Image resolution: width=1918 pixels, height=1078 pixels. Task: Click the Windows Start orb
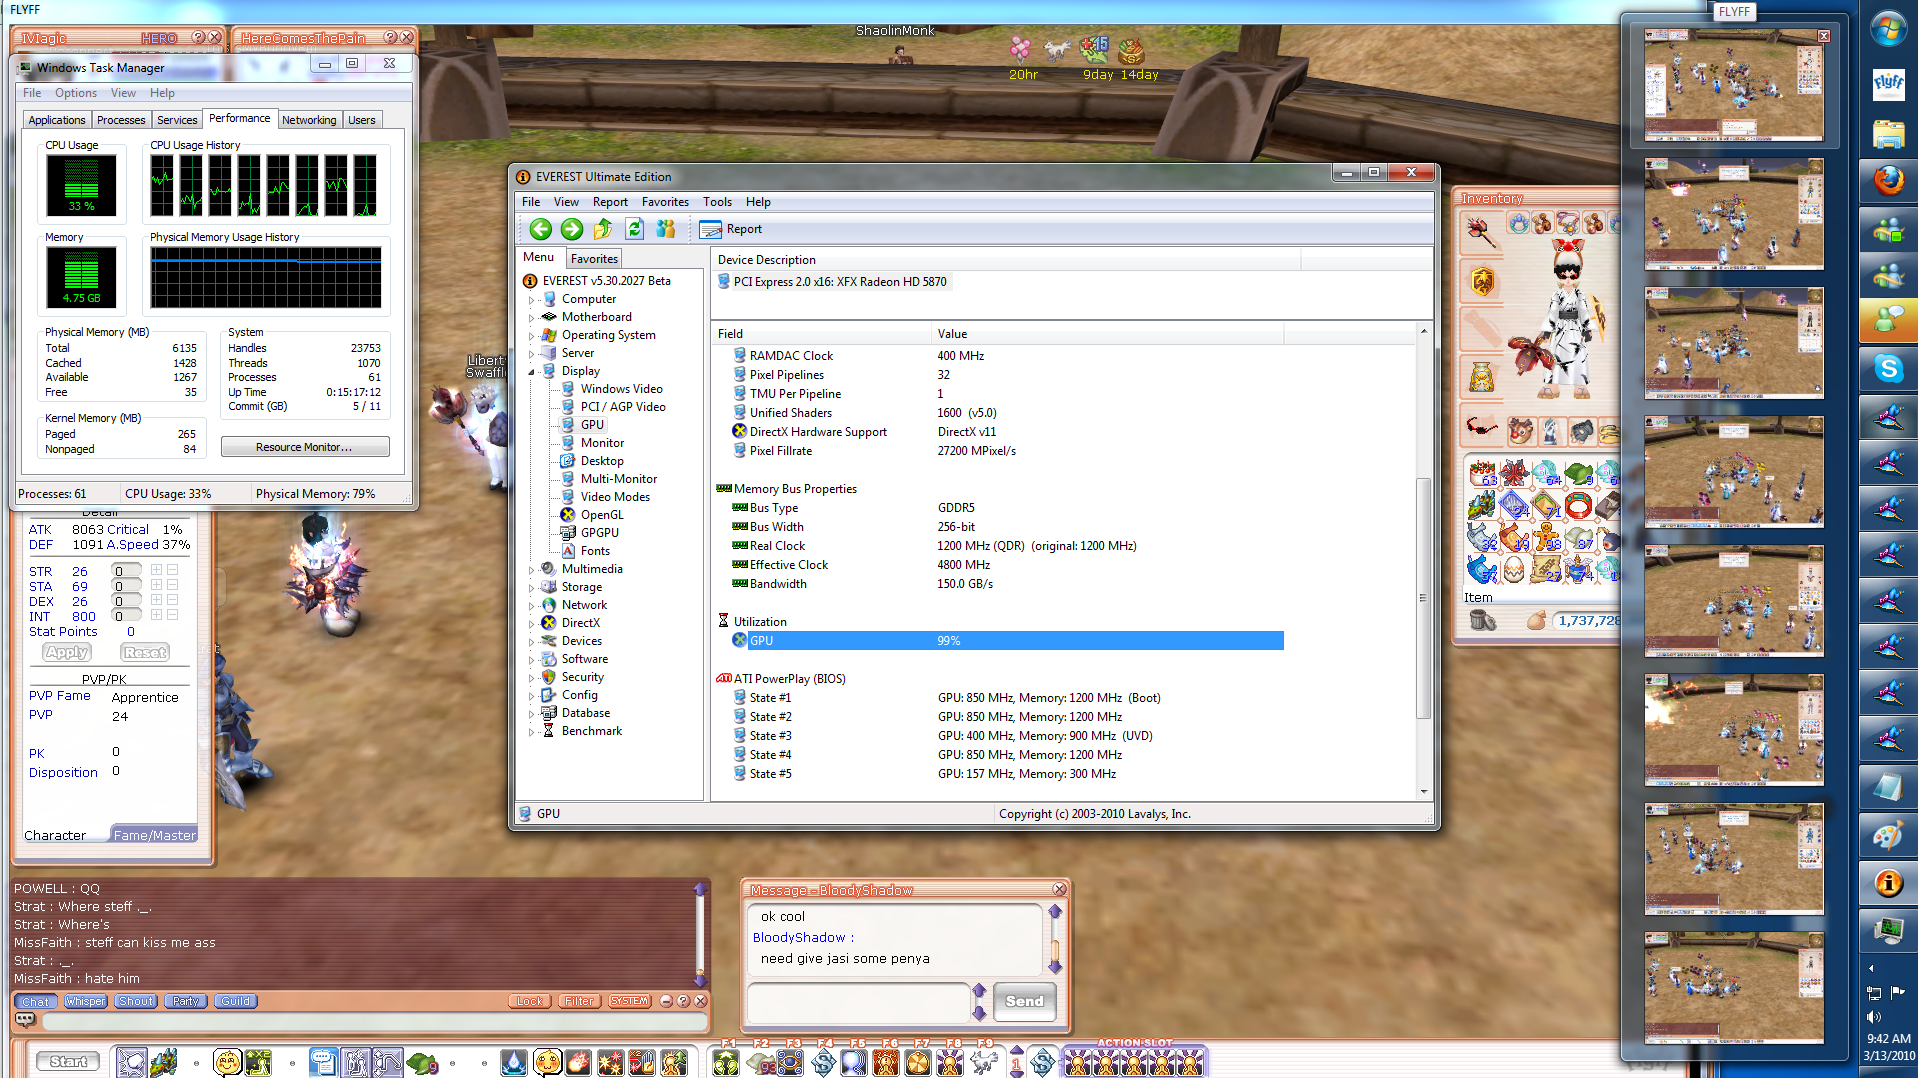point(1888,29)
